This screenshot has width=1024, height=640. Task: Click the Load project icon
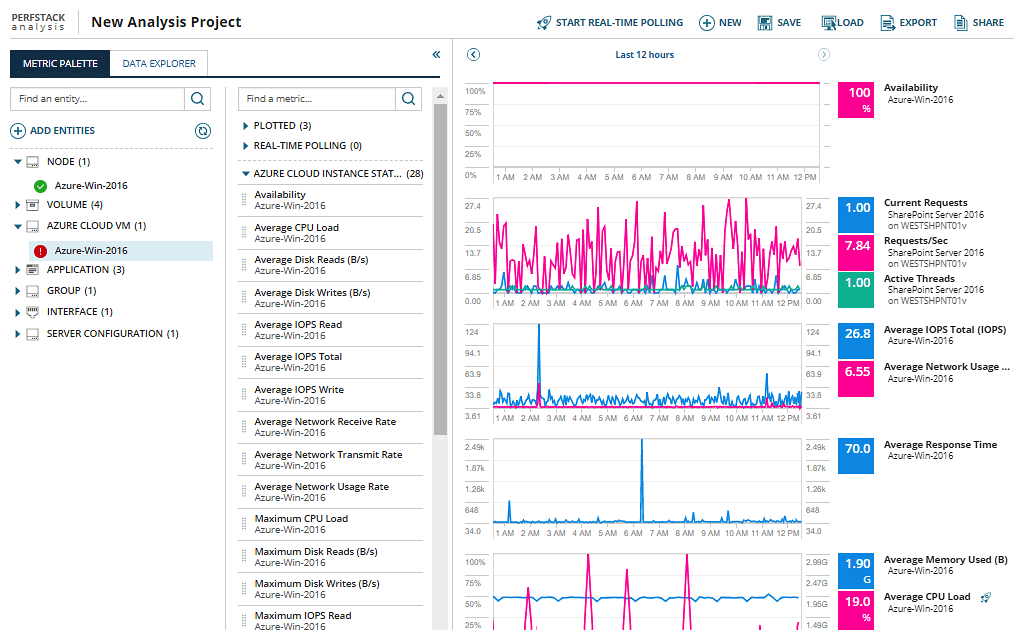click(827, 22)
